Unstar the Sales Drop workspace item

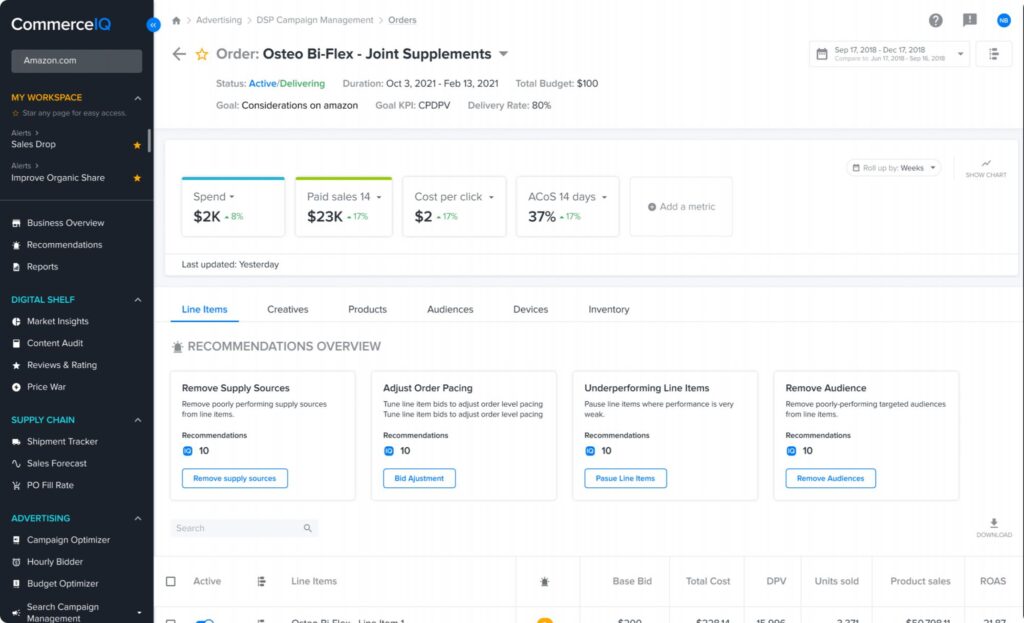pyautogui.click(x=137, y=145)
